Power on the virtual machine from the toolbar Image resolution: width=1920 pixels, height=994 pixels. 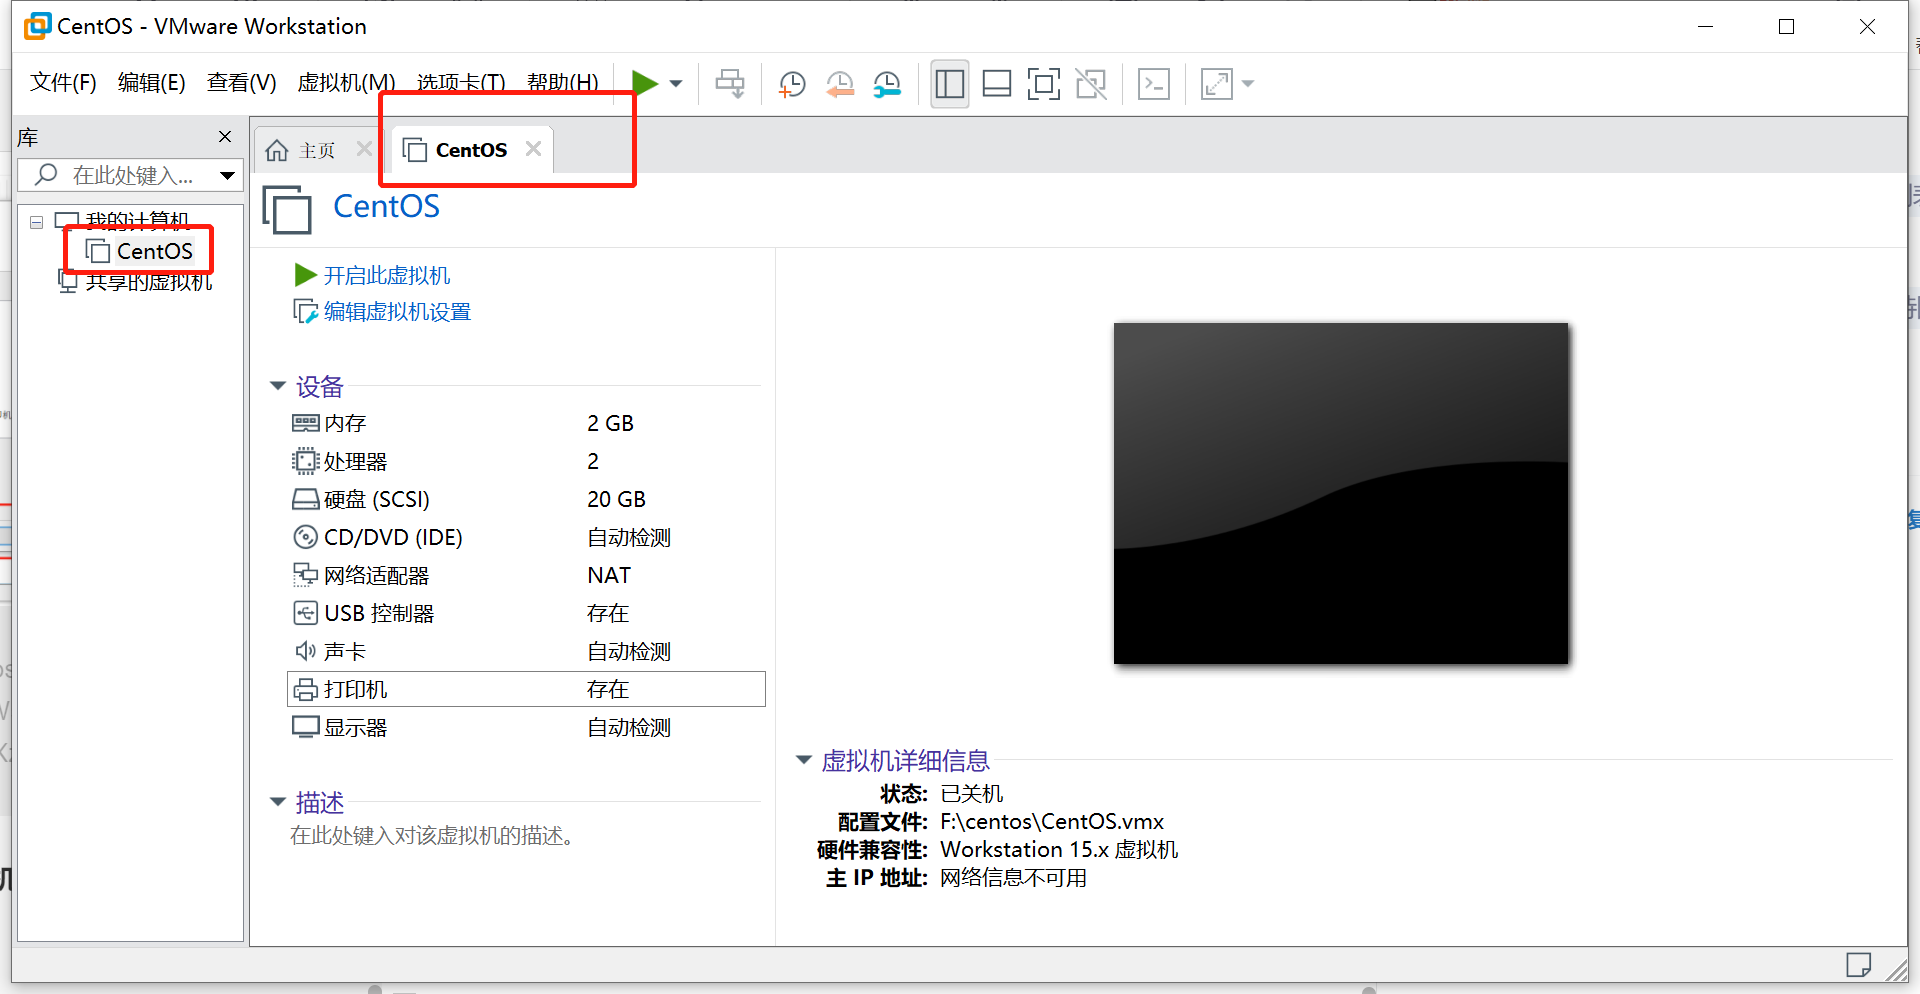point(645,83)
